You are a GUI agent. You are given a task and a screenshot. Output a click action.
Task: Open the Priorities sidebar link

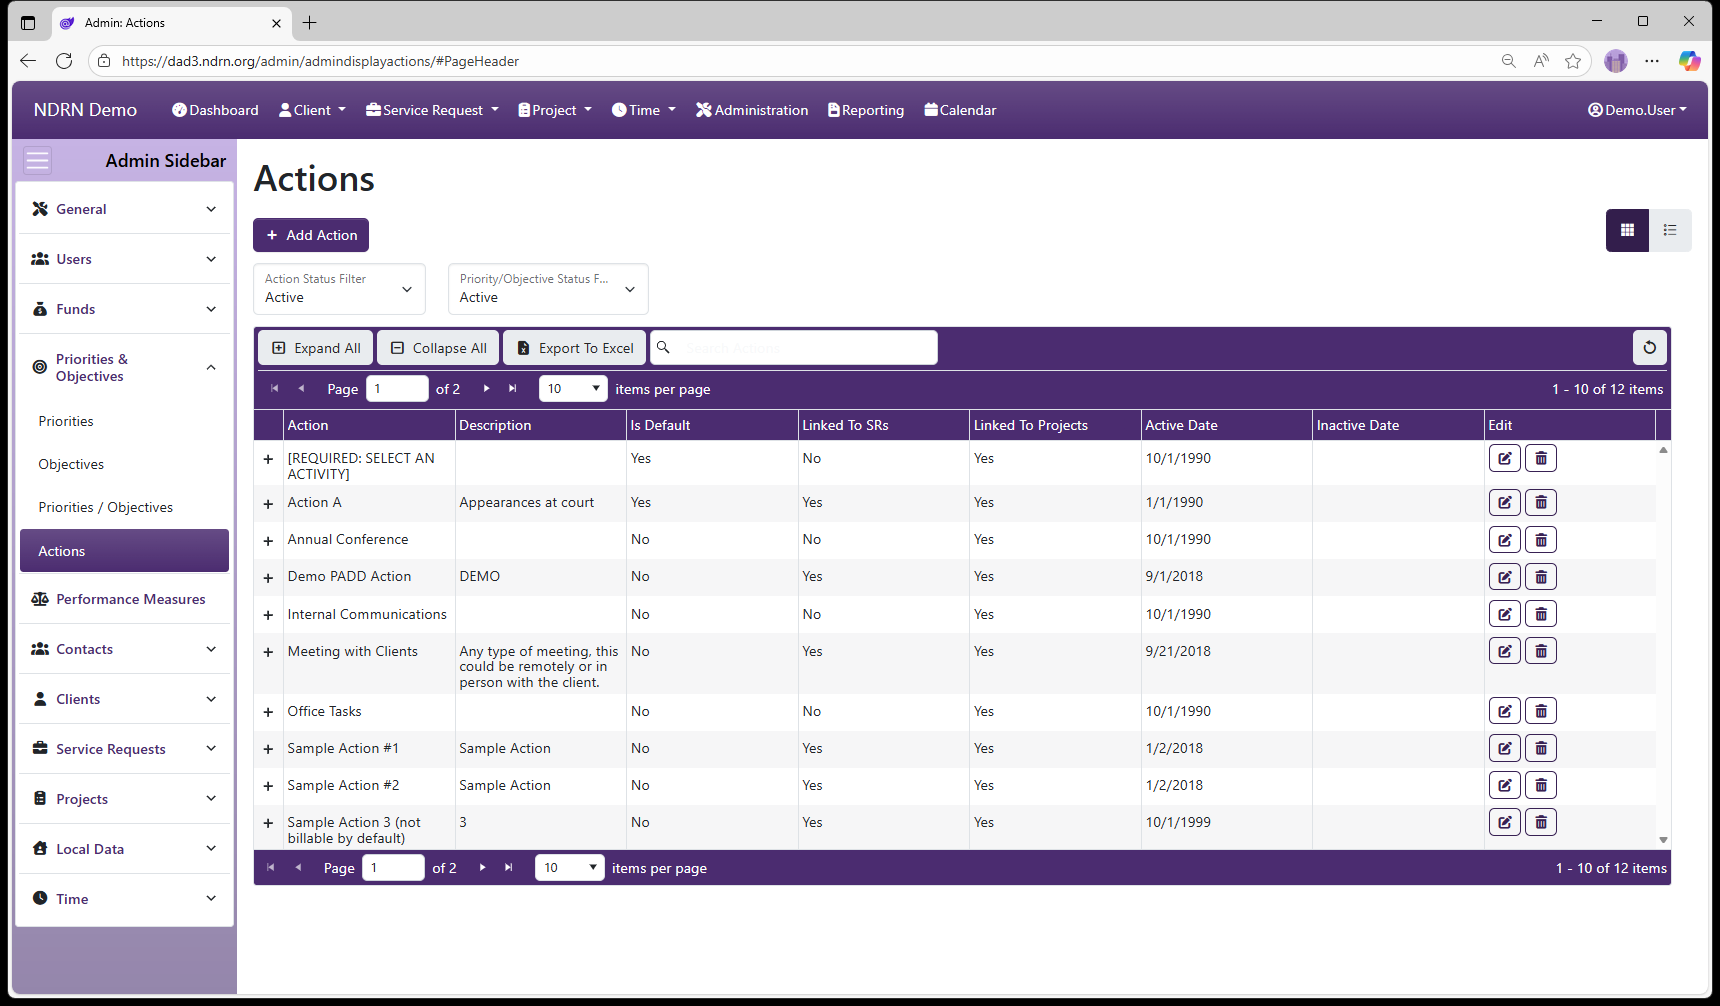[66, 421]
